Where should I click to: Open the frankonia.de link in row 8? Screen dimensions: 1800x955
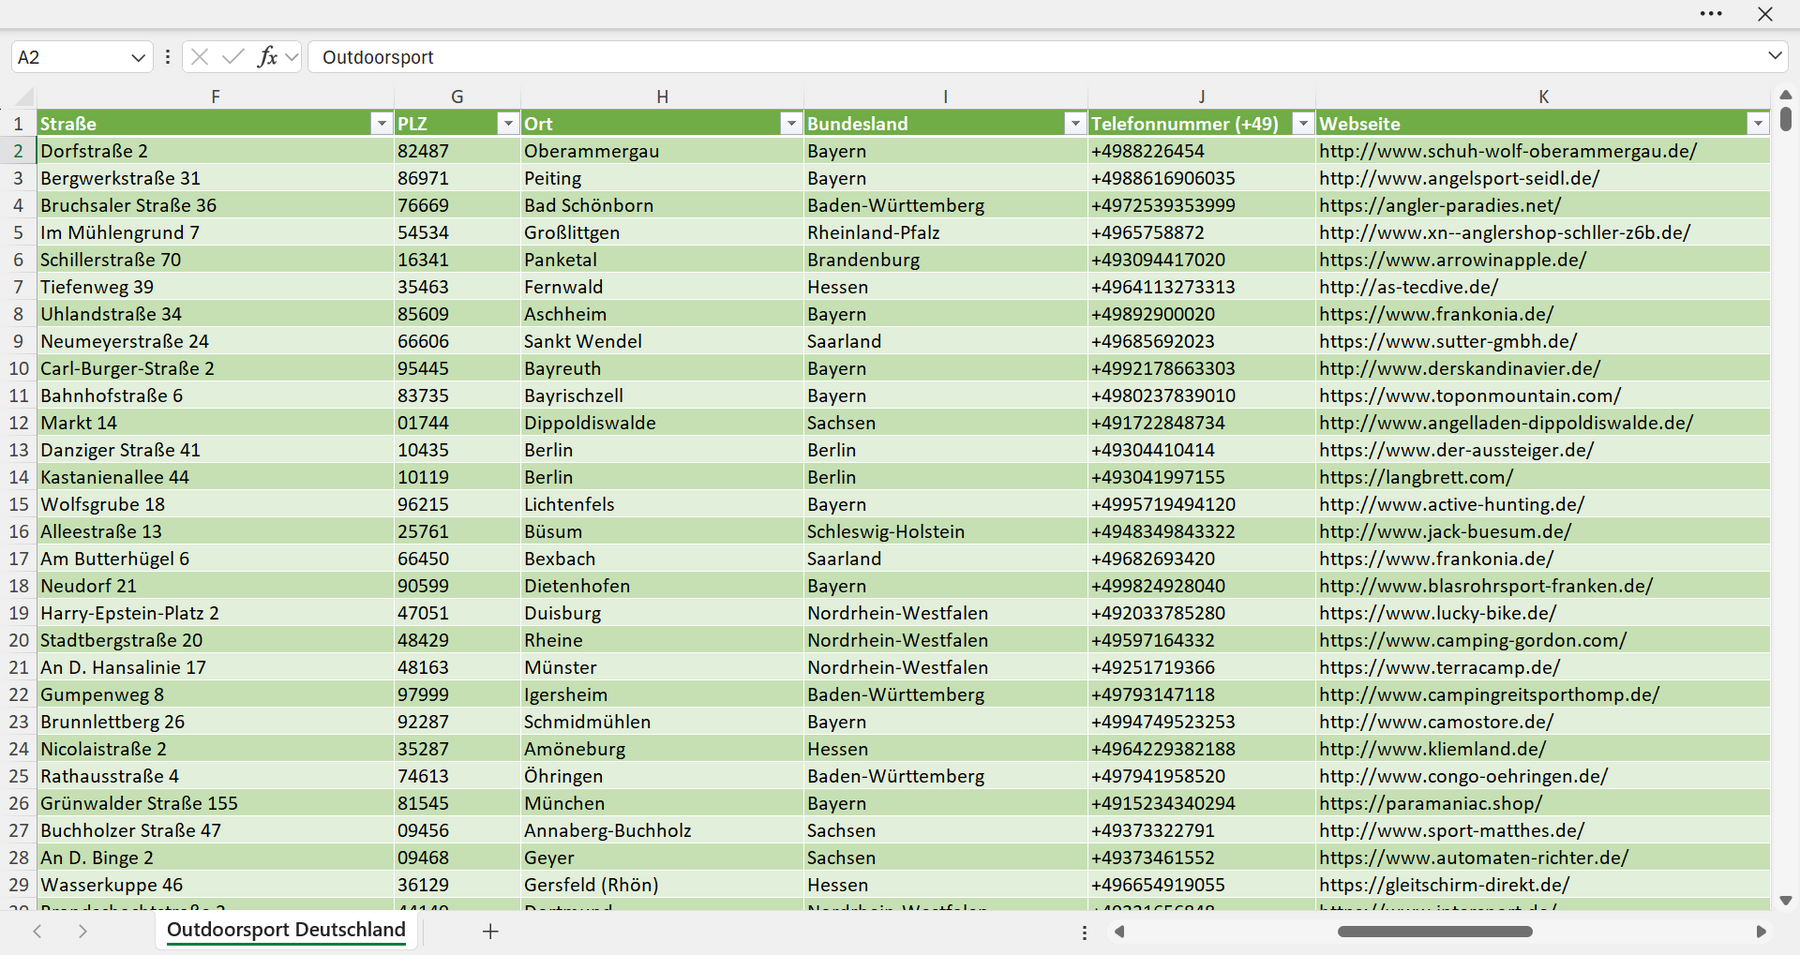1436,314
